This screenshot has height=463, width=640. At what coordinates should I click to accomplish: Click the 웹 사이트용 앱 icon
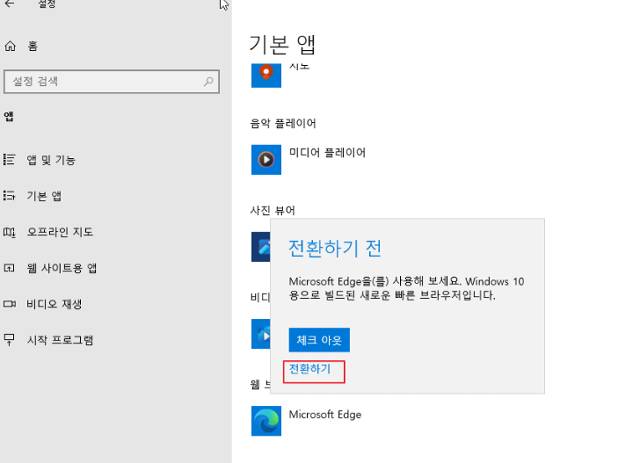[x=9, y=268]
